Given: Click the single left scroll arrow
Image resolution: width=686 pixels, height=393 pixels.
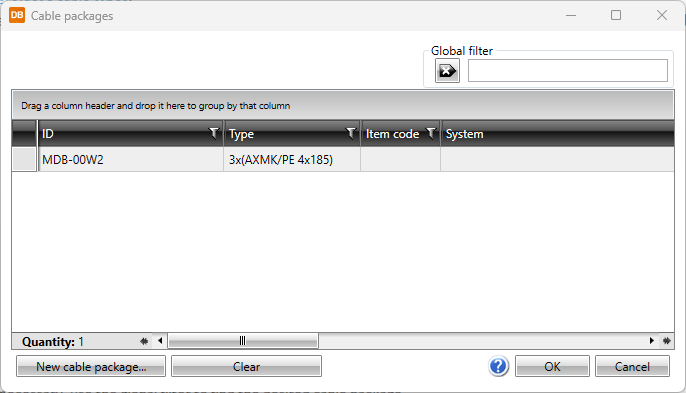Looking at the screenshot, I should pyautogui.click(x=160, y=341).
